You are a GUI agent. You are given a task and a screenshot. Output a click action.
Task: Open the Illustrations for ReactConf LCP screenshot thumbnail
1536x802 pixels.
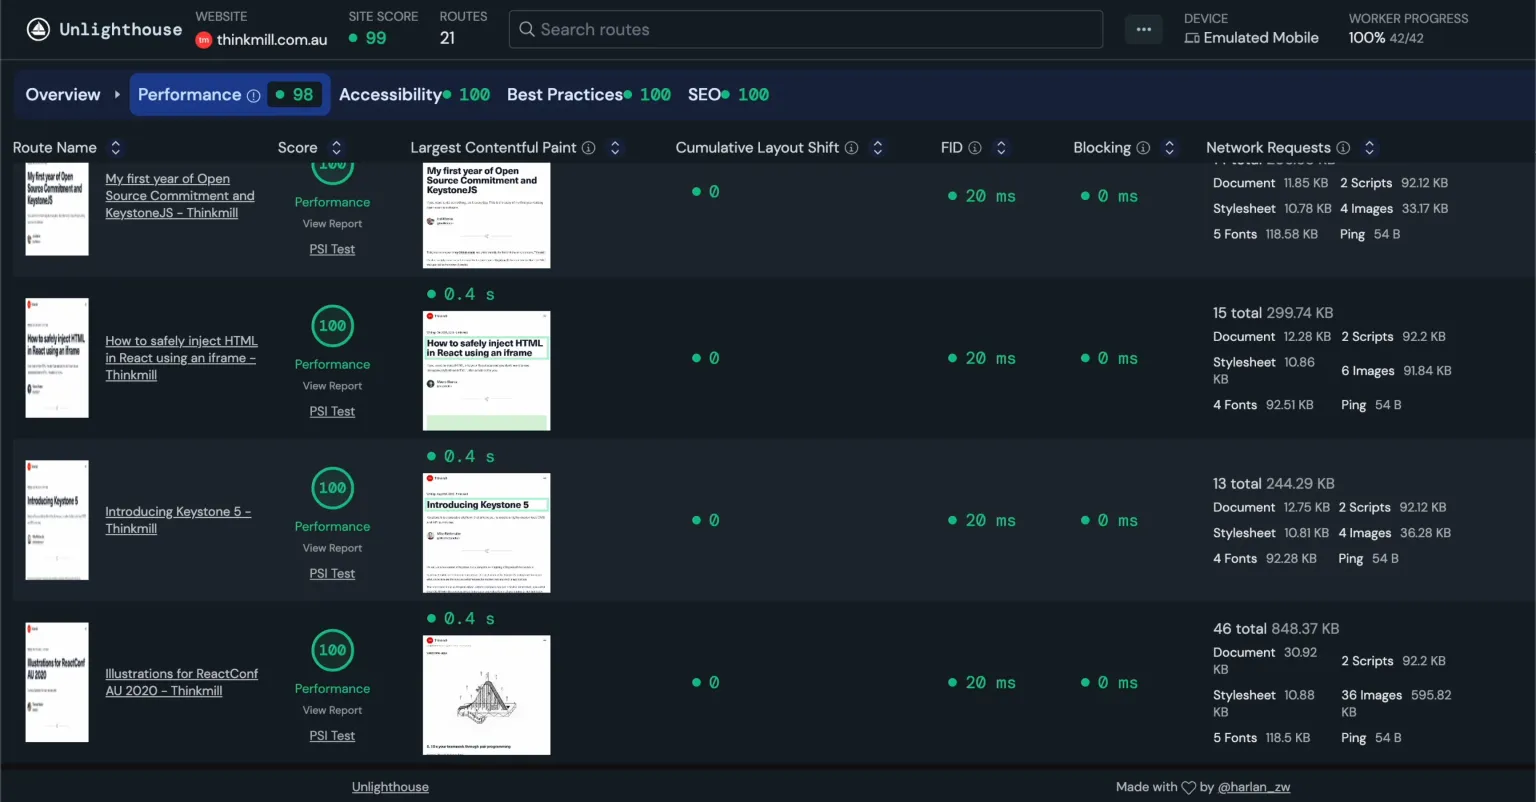486,695
